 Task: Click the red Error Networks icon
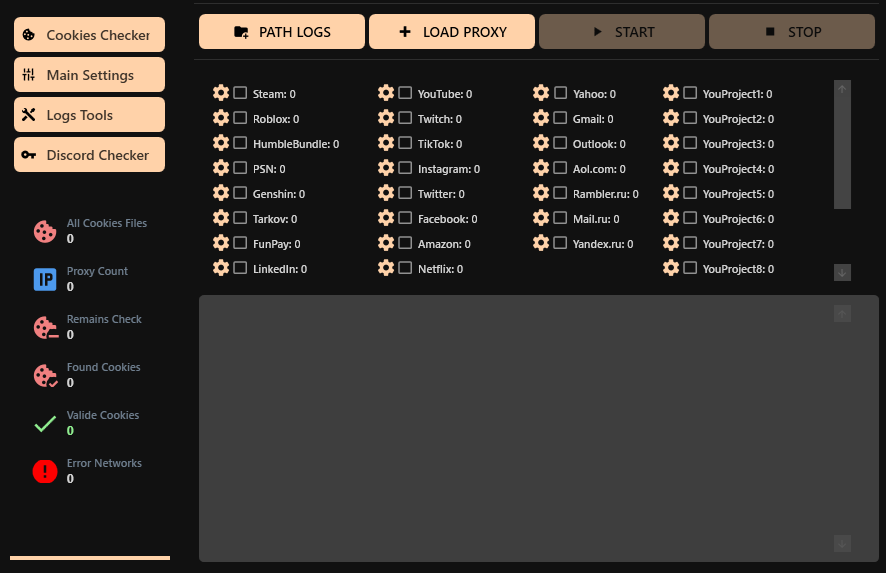click(x=45, y=471)
